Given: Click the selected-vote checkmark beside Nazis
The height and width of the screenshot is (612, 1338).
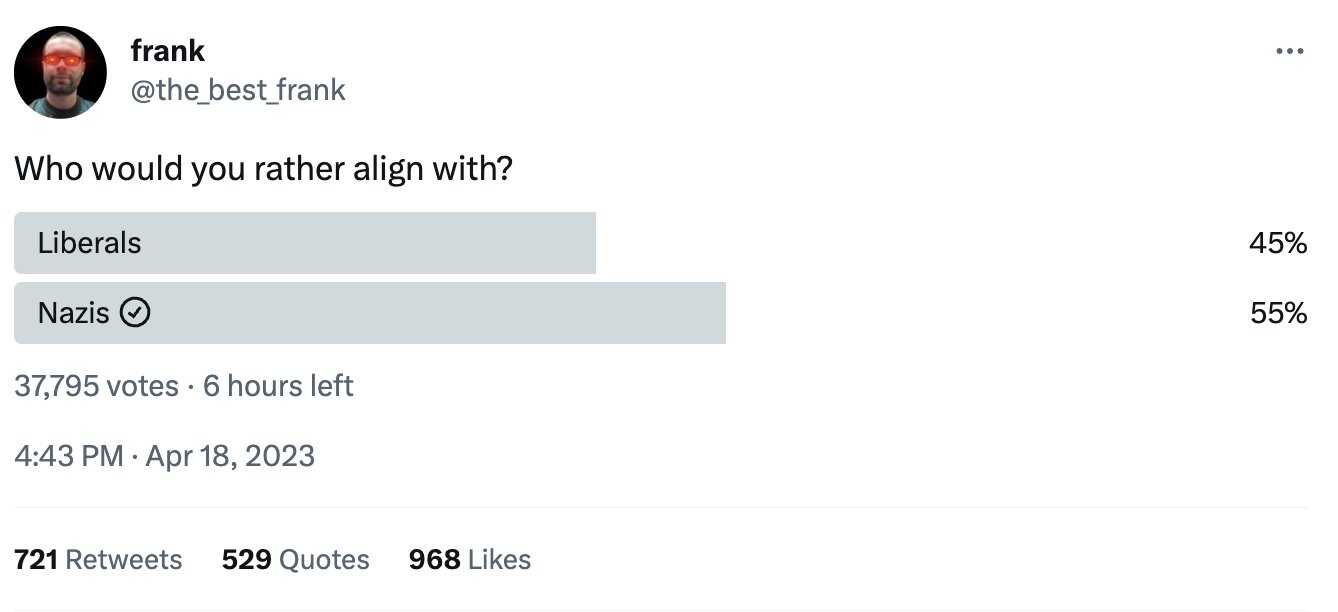Looking at the screenshot, I should point(135,314).
